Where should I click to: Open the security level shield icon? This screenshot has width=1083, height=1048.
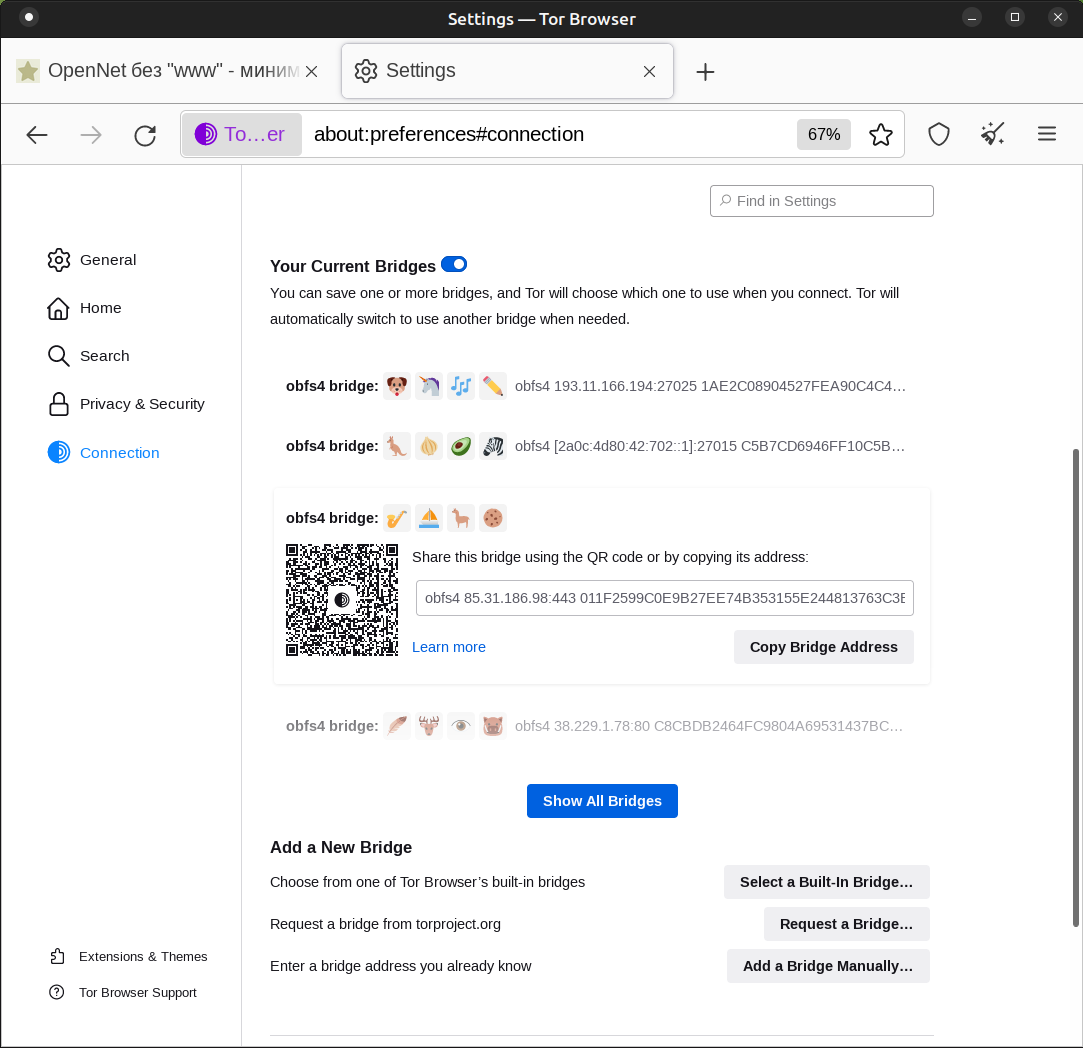938,134
